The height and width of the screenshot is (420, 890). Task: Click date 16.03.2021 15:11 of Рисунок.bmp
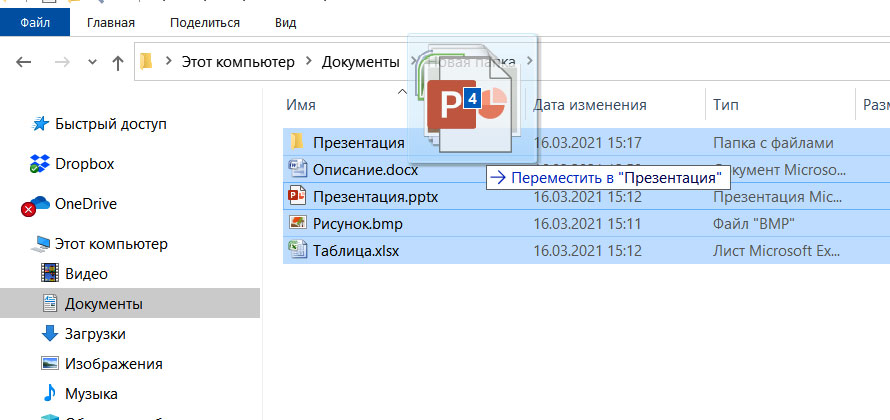[x=587, y=224]
